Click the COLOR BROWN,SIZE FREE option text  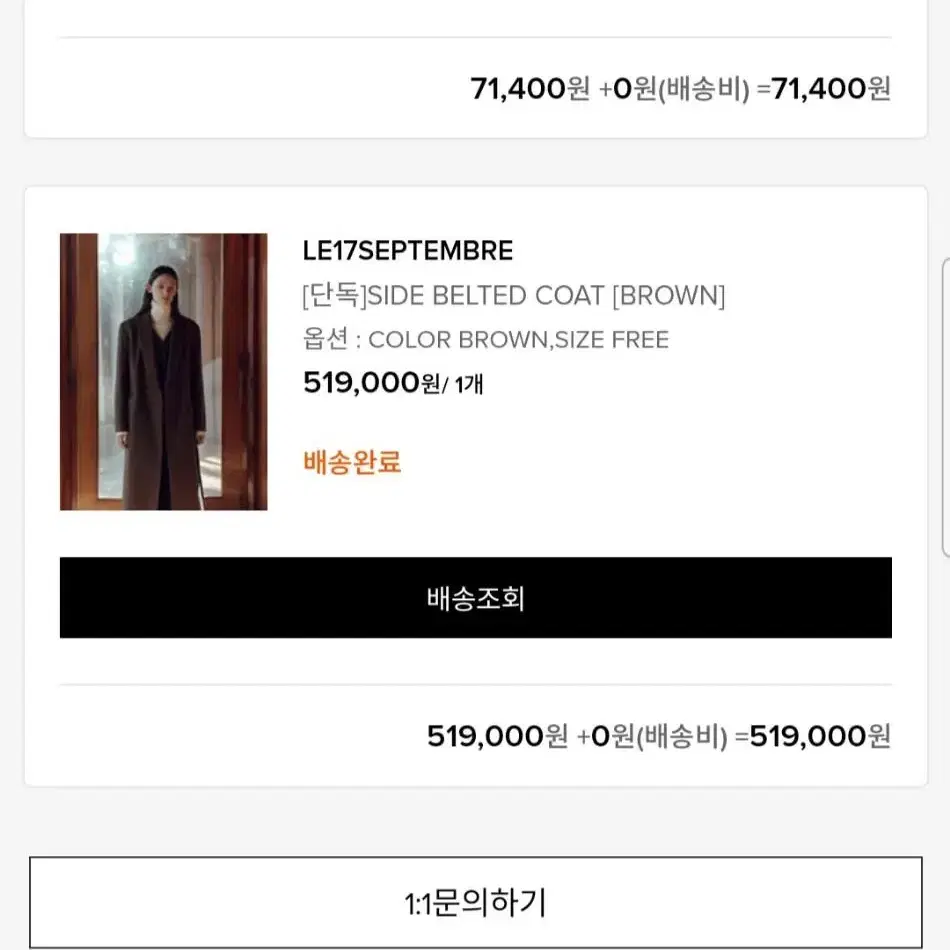click(519, 340)
